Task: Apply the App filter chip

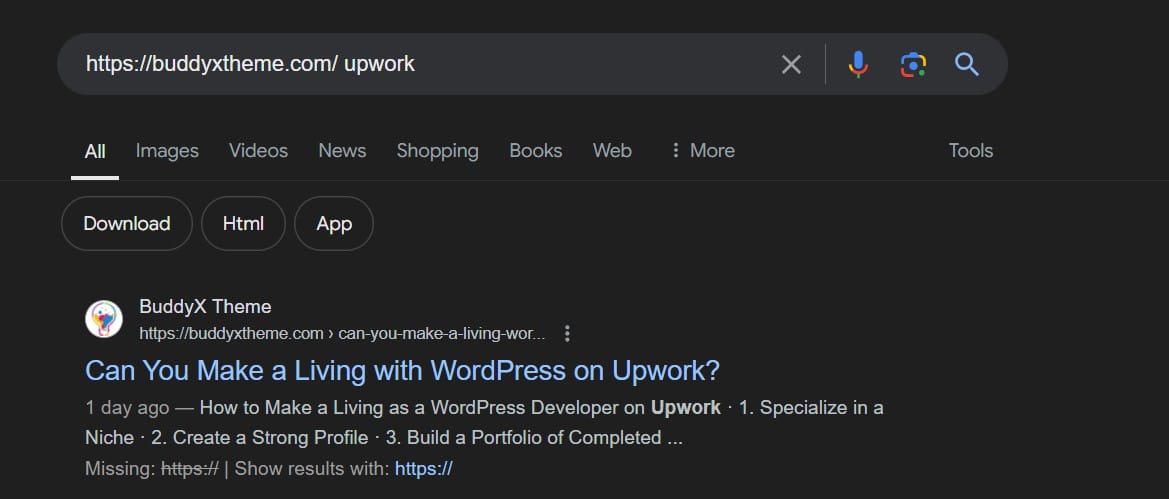Action: pos(334,223)
